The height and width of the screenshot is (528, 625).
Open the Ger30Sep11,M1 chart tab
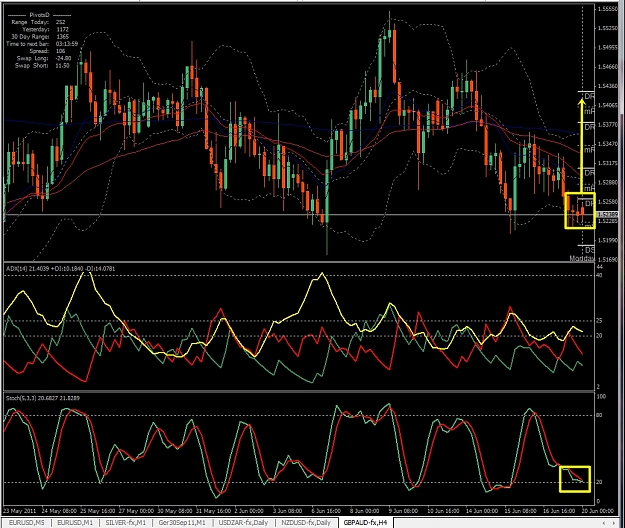pyautogui.click(x=182, y=522)
